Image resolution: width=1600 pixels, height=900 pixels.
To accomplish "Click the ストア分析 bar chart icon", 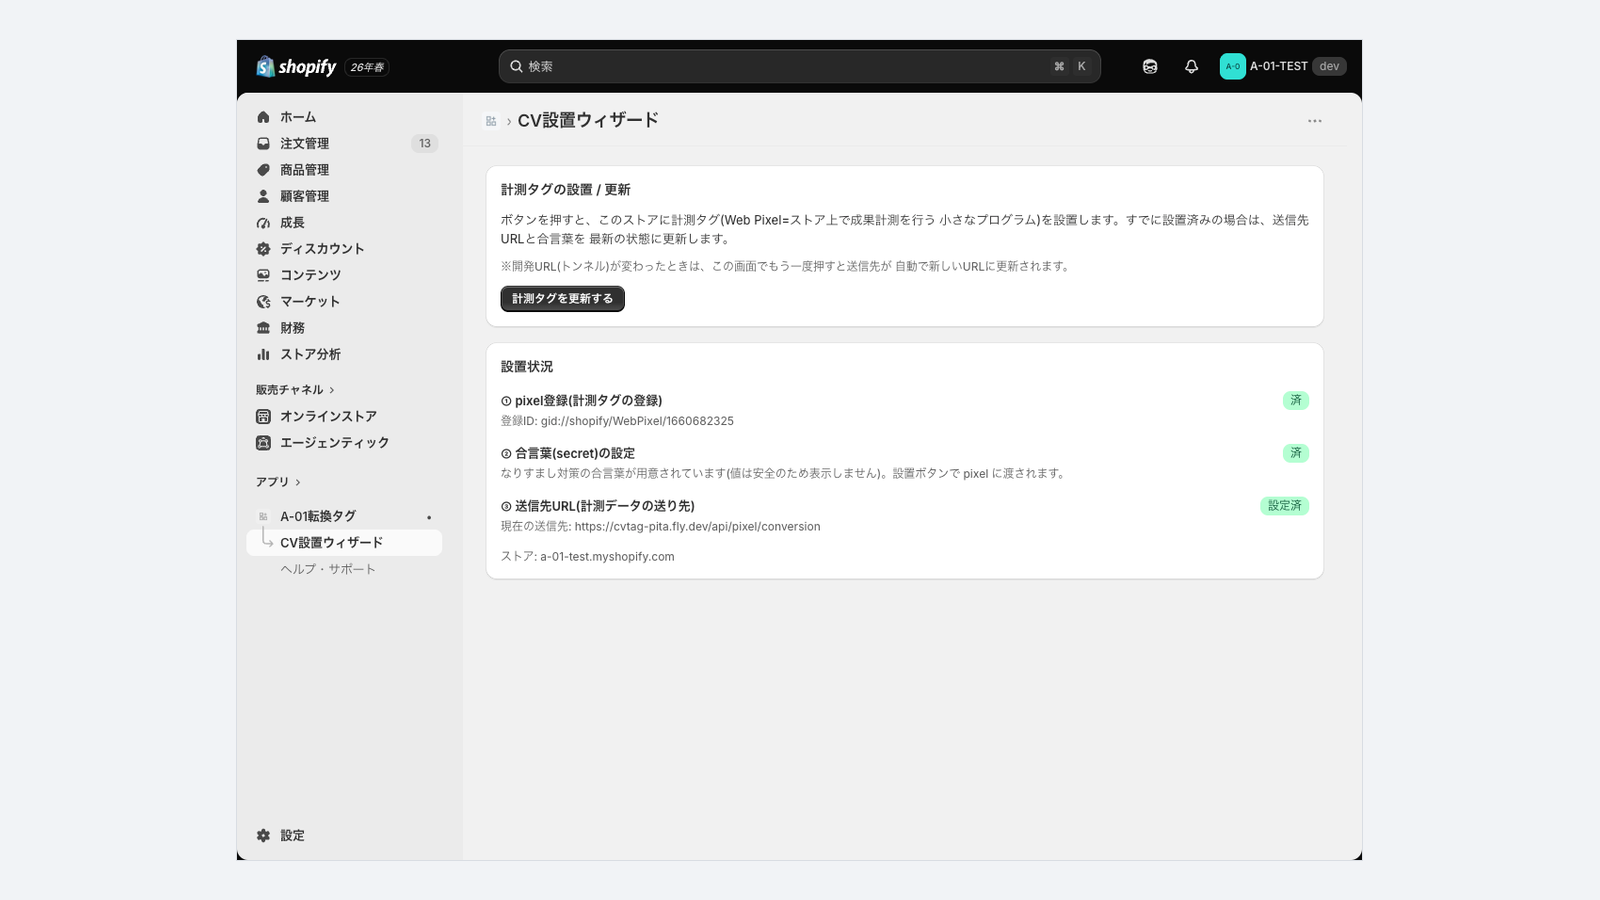I will point(263,354).
